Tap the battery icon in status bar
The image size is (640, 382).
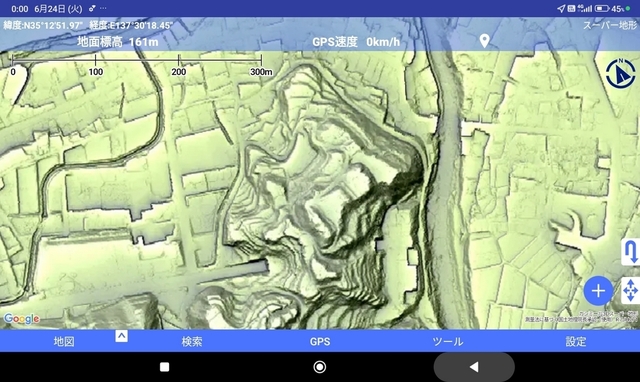click(602, 8)
